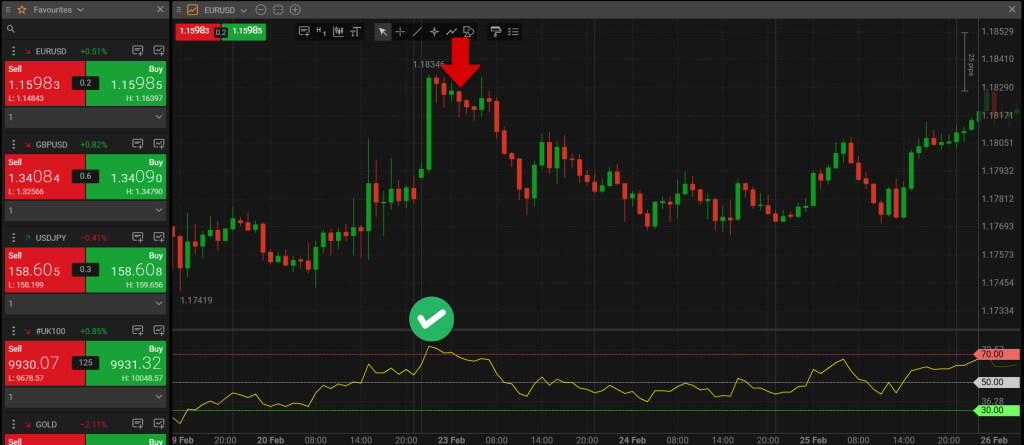Select the crosshair tool in chart toolbar

(400, 31)
